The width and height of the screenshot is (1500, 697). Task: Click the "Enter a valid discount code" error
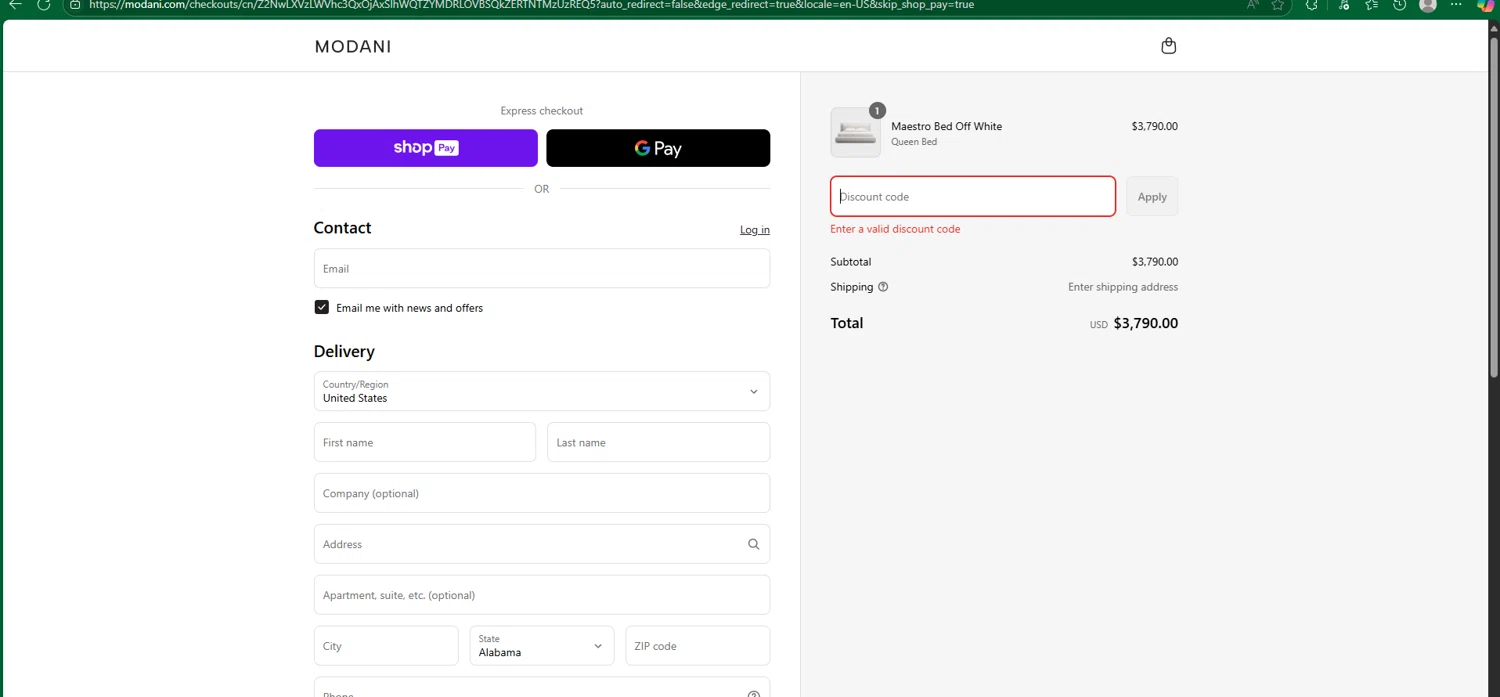point(895,229)
